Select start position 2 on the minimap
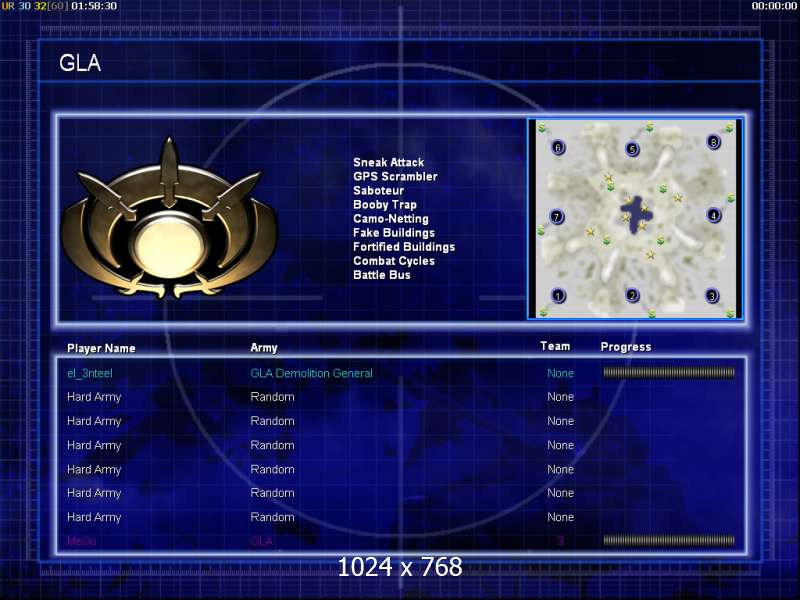800x600 pixels. pyautogui.click(x=633, y=295)
